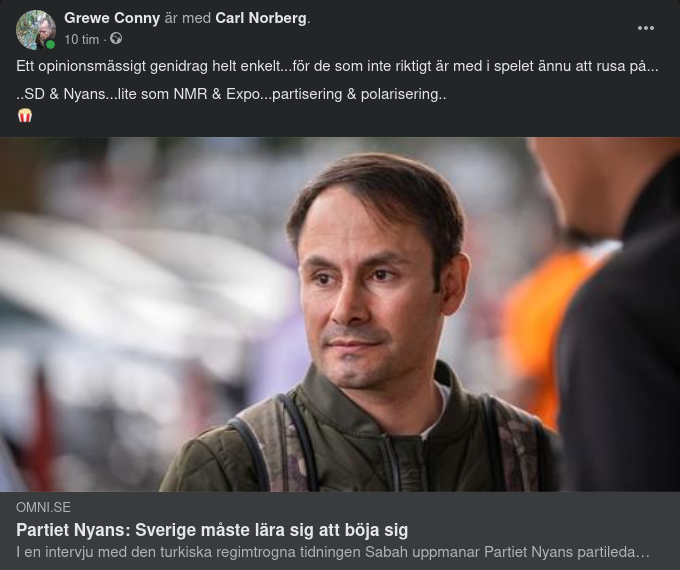680x570 pixels.
Task: Click the "10 tim" timestamp
Action: tap(82, 39)
